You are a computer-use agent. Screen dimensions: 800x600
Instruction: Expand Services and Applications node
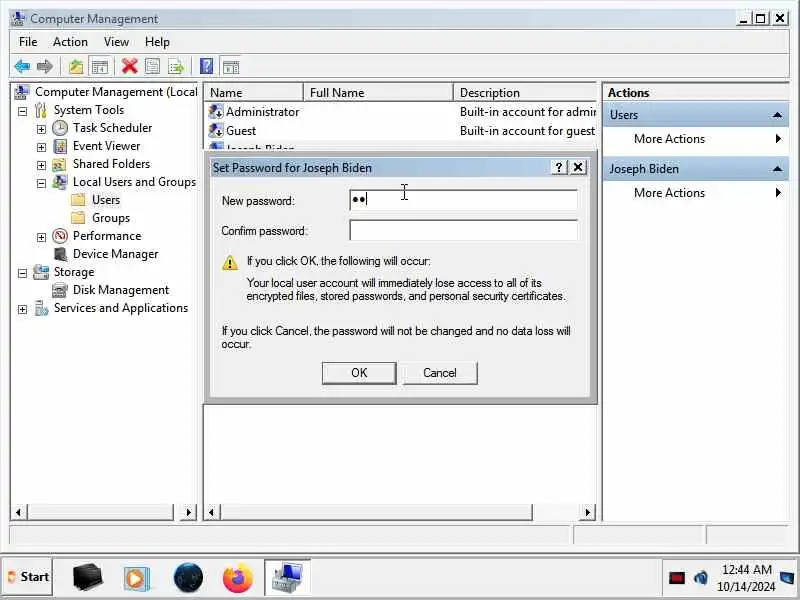[x=22, y=309]
